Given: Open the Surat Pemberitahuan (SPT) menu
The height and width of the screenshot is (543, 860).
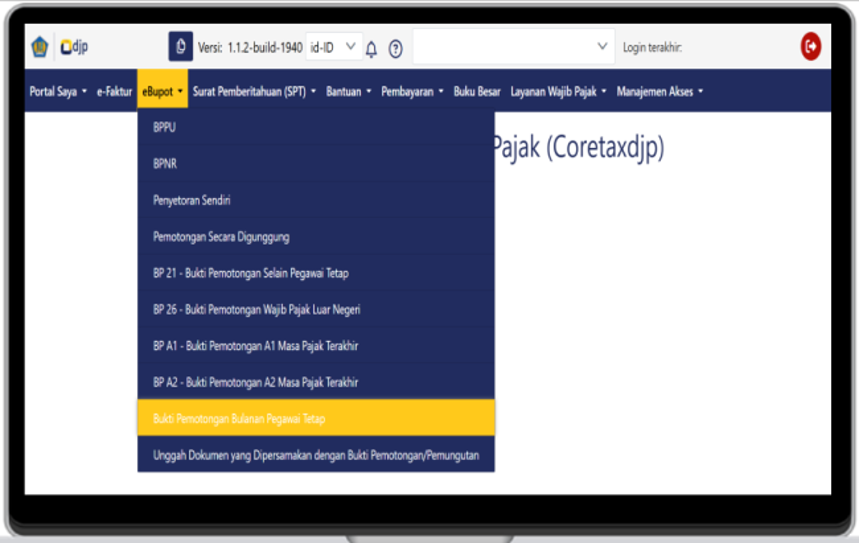Looking at the screenshot, I should click(254, 91).
